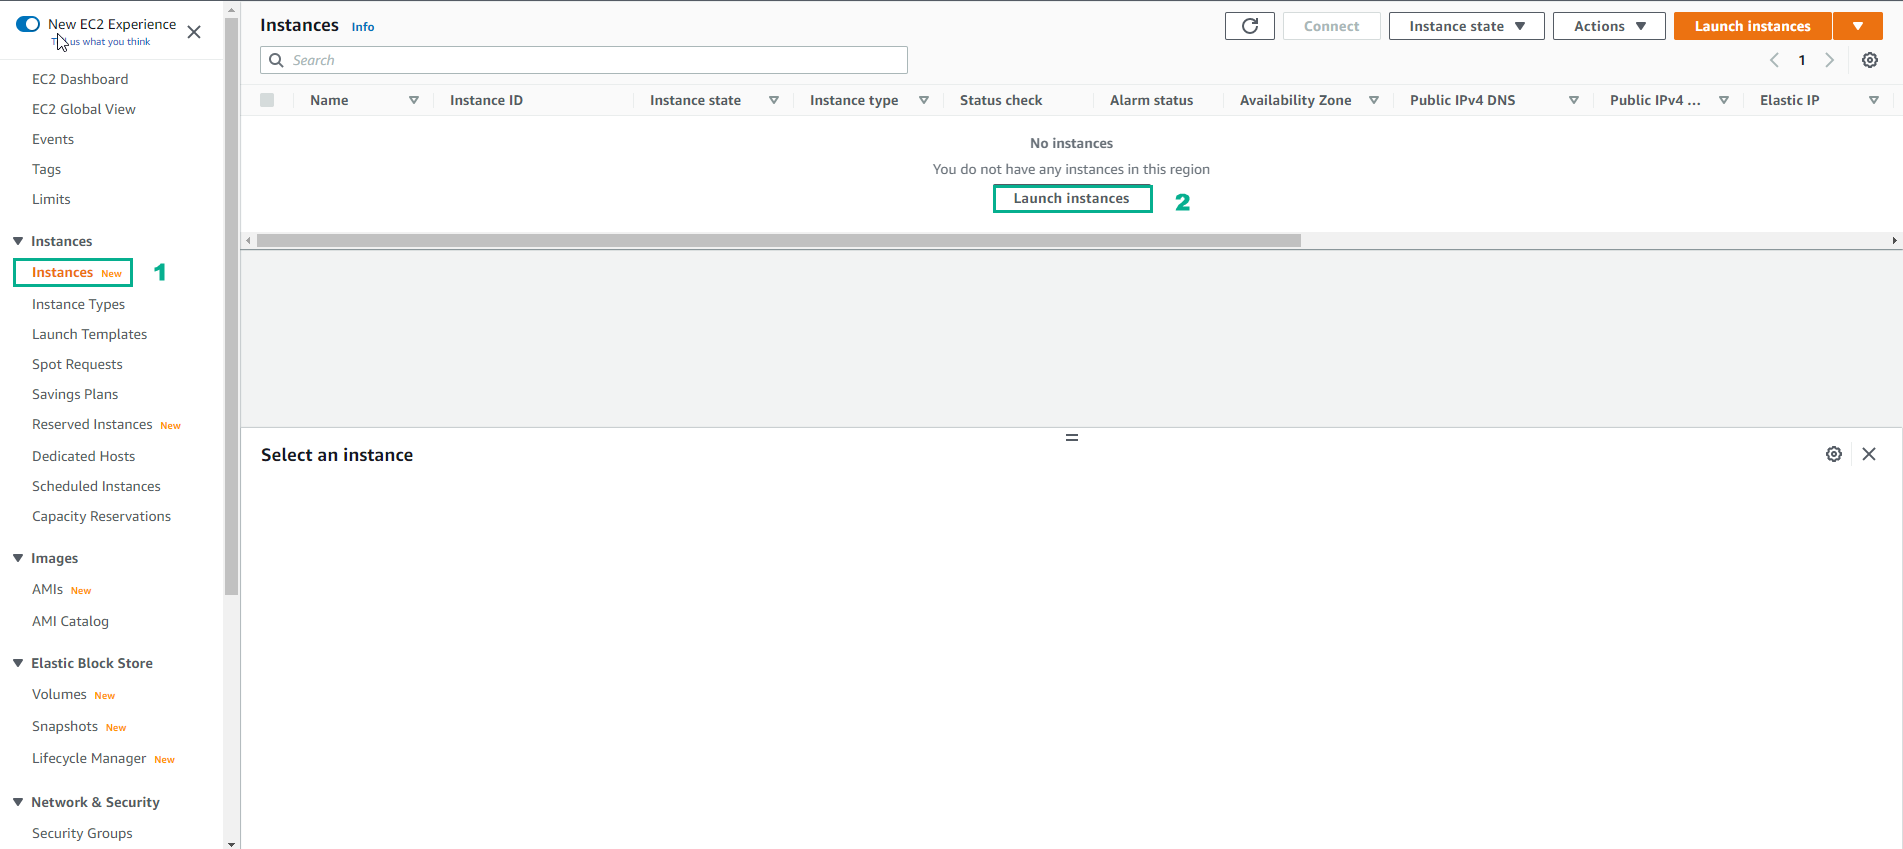Click the refresh instances icon button
Viewport: 1903px width, 849px height.
1249,26
